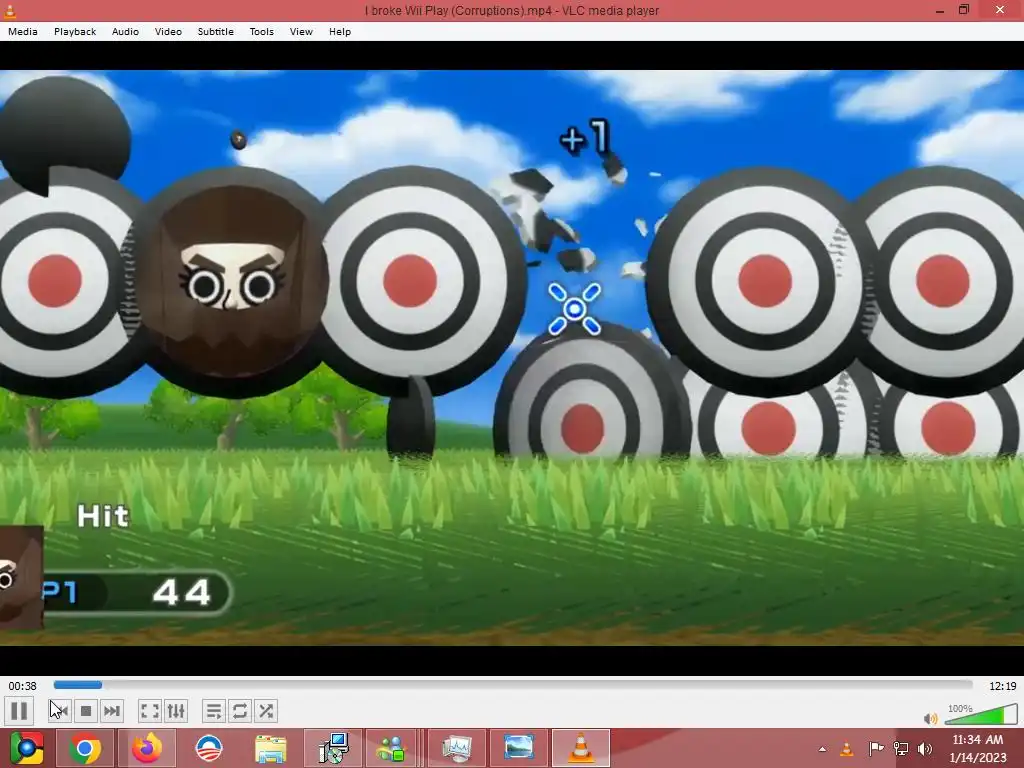
Task: Open the Video menu
Action: [x=168, y=31]
